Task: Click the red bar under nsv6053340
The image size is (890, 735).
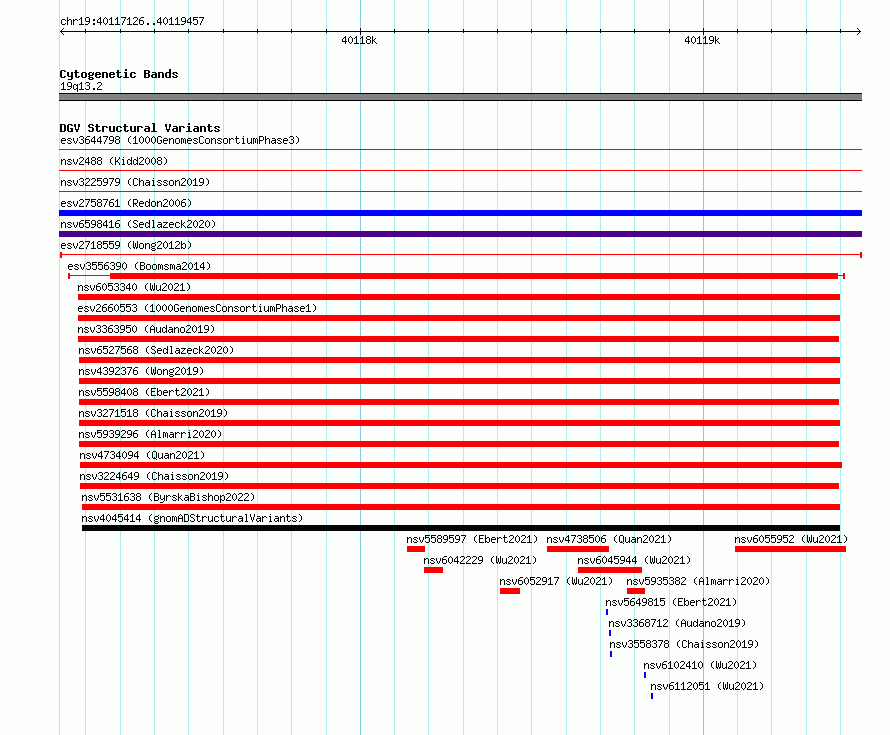Action: (x=459, y=297)
